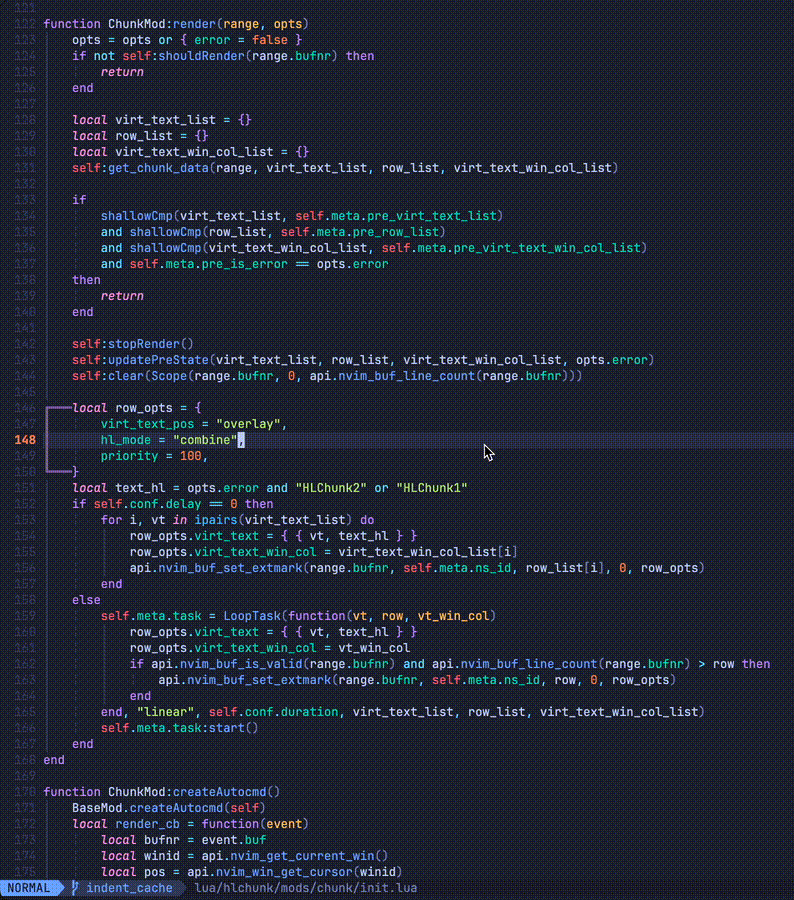794x900 pixels.
Task: Click the self.meta.task:start() call
Action: click(179, 728)
